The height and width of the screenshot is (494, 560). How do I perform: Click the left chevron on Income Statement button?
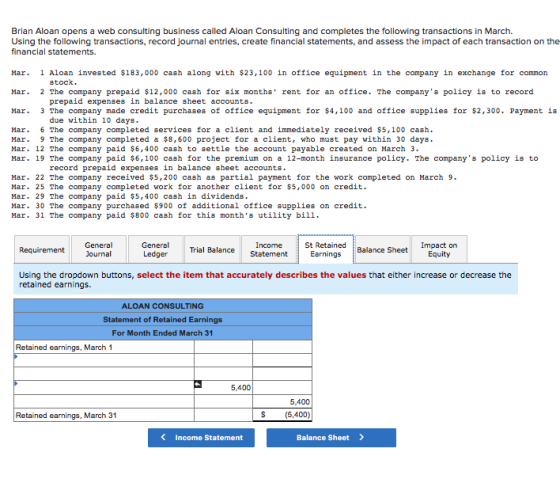tap(163, 437)
